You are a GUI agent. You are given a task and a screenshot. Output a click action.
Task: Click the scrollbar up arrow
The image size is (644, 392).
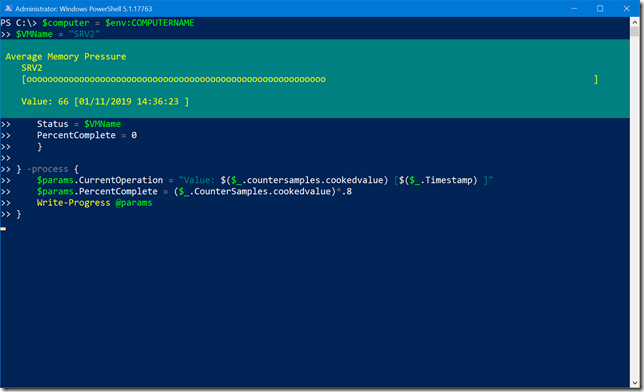[x=635, y=22]
